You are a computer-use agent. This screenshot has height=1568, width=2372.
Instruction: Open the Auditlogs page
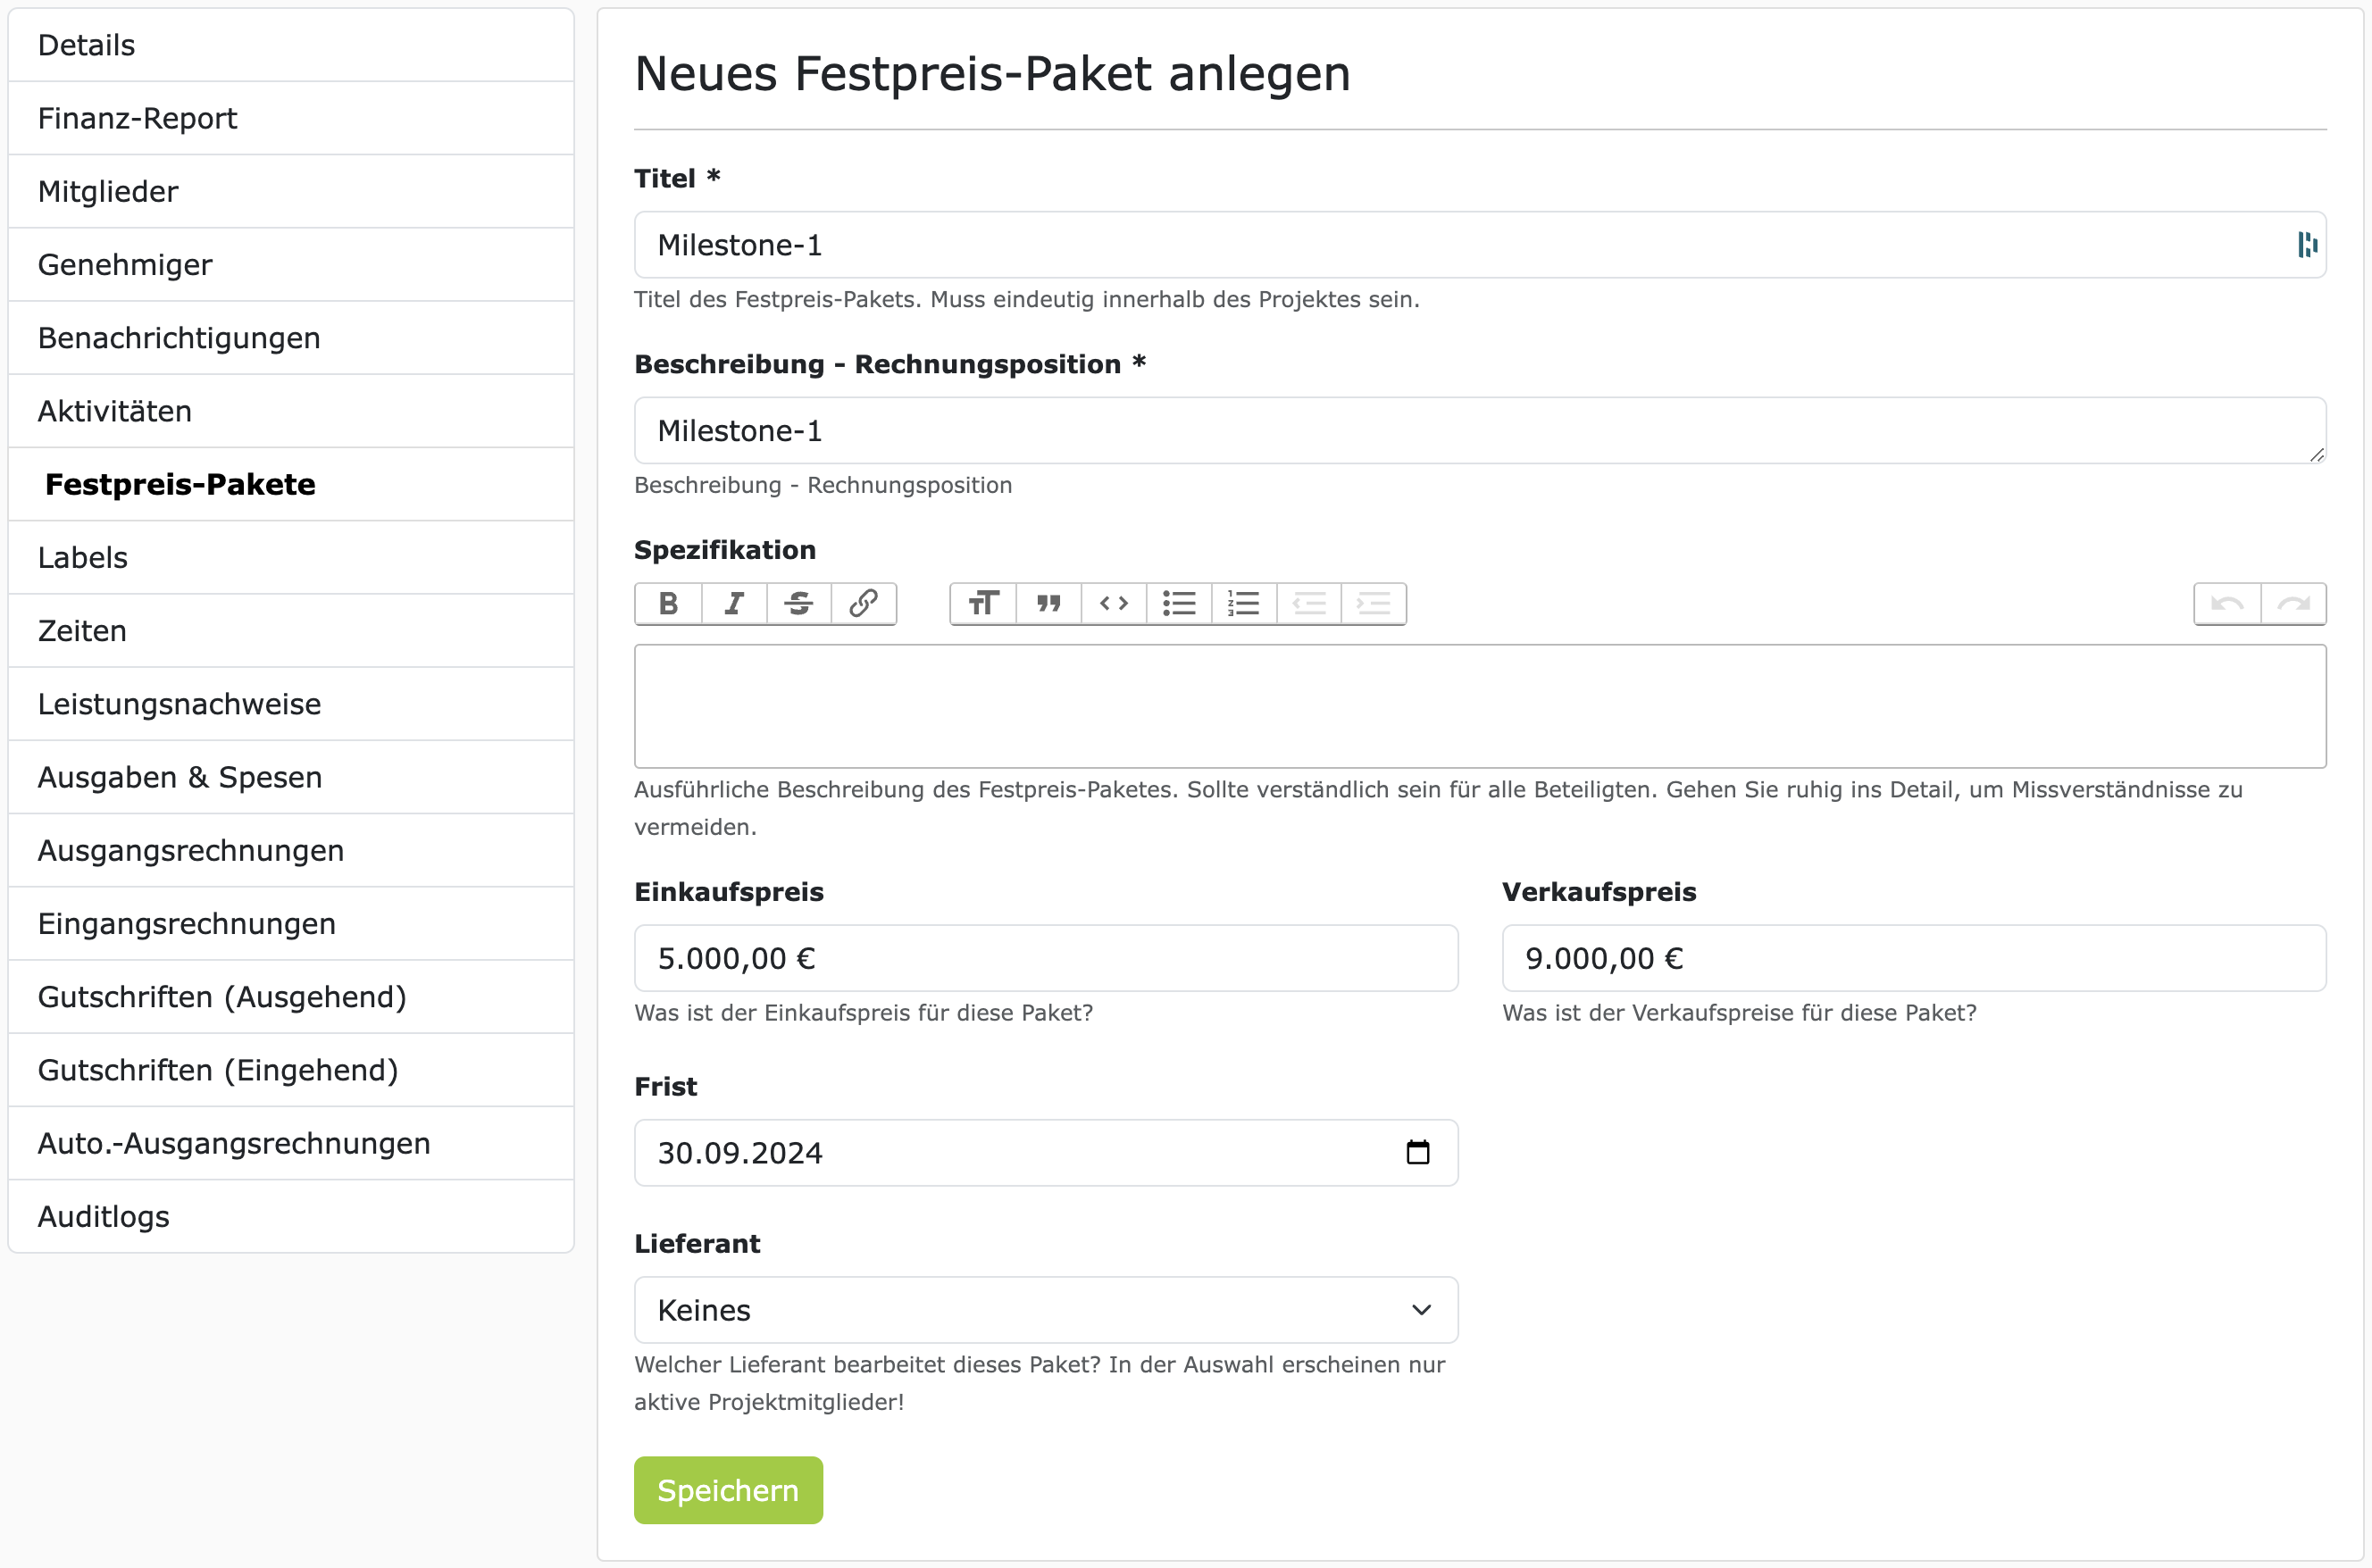103,1216
